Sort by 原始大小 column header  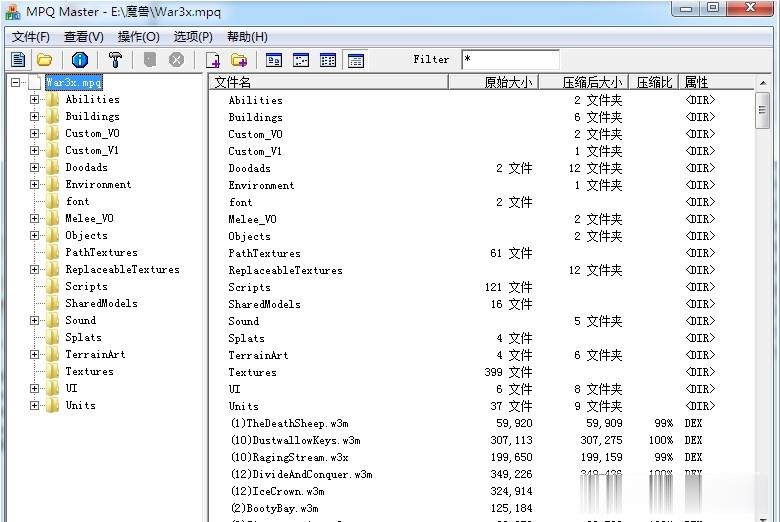[493, 82]
